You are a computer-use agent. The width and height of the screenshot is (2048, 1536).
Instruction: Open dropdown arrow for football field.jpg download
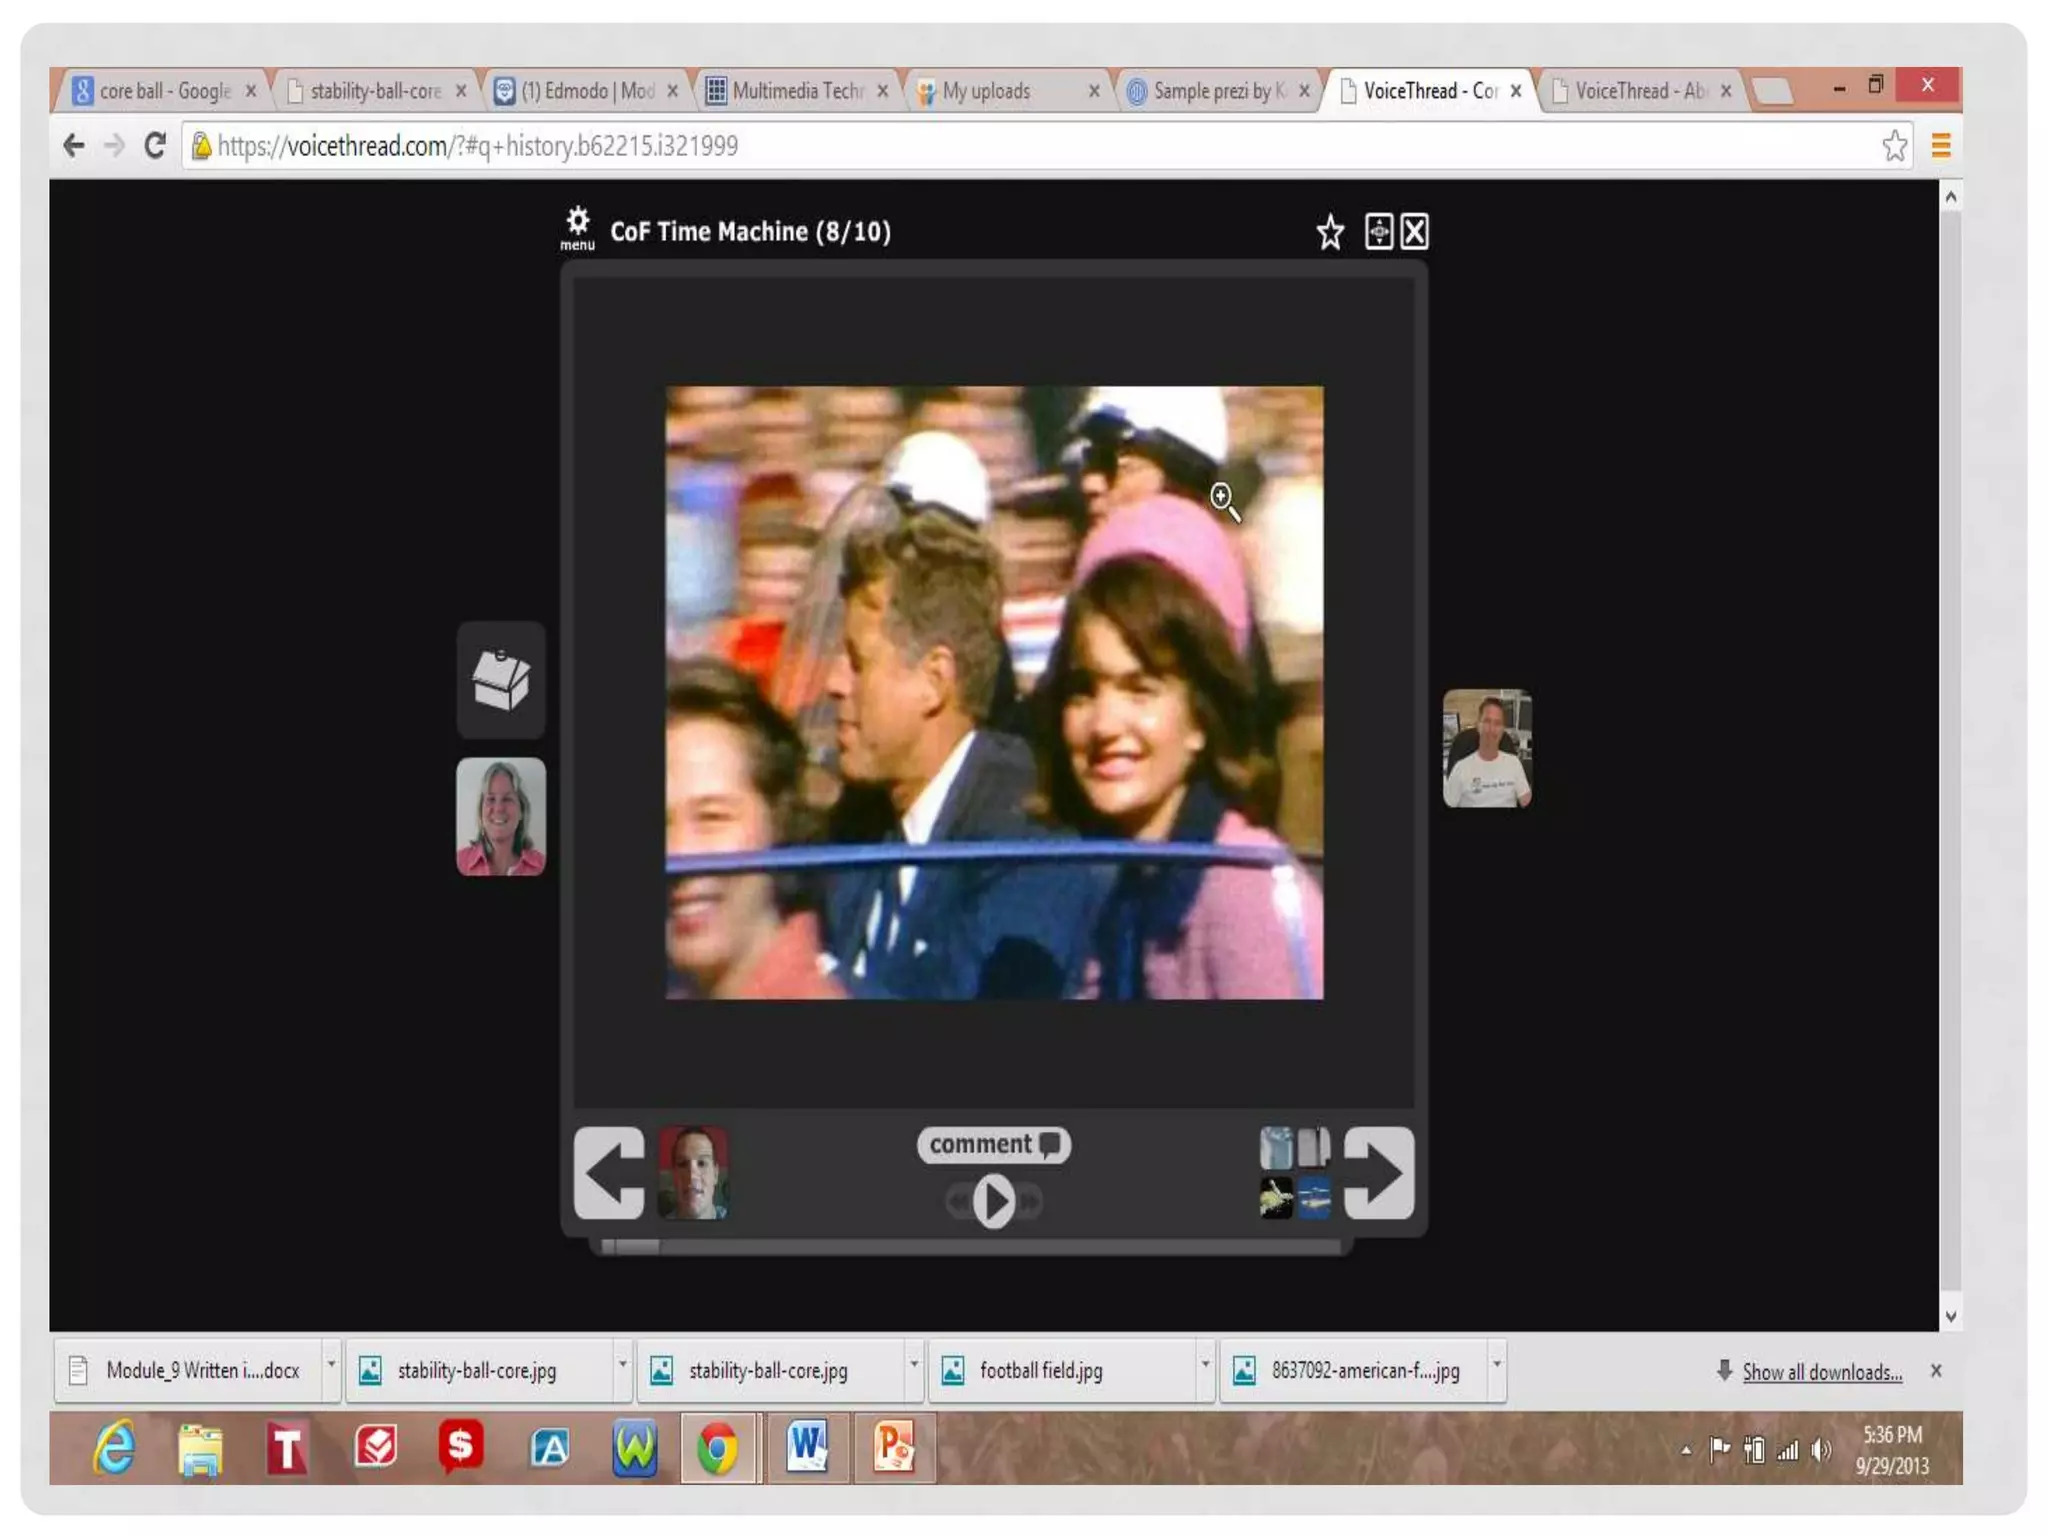point(1204,1365)
